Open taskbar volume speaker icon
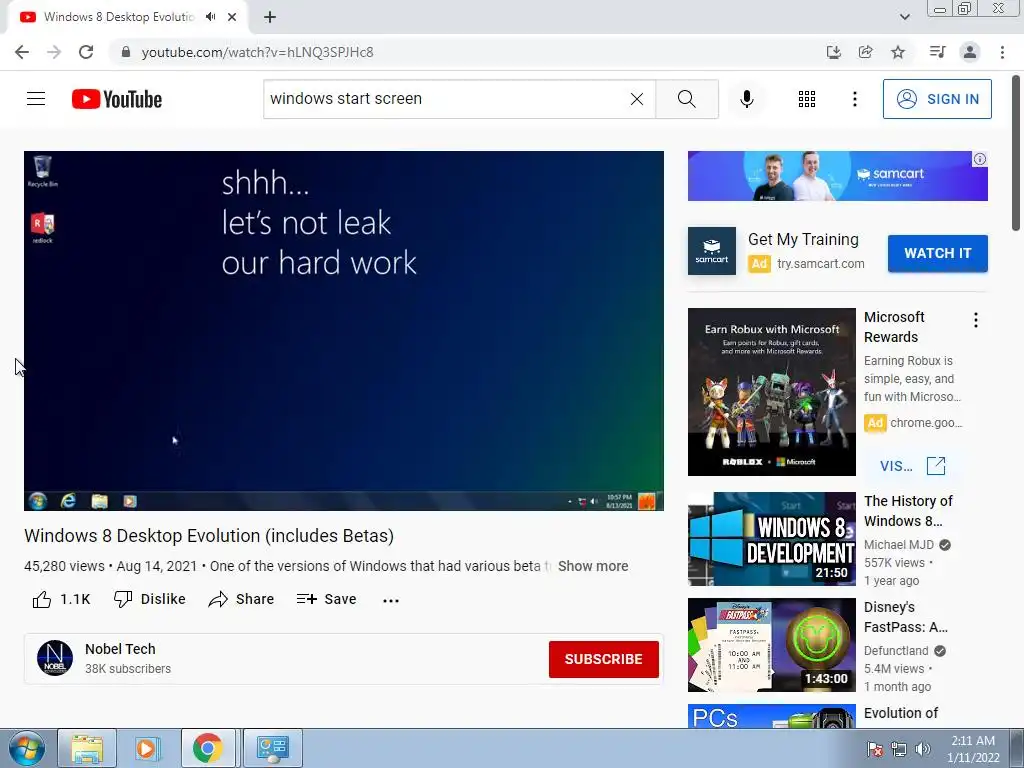The image size is (1024, 768). (923, 749)
